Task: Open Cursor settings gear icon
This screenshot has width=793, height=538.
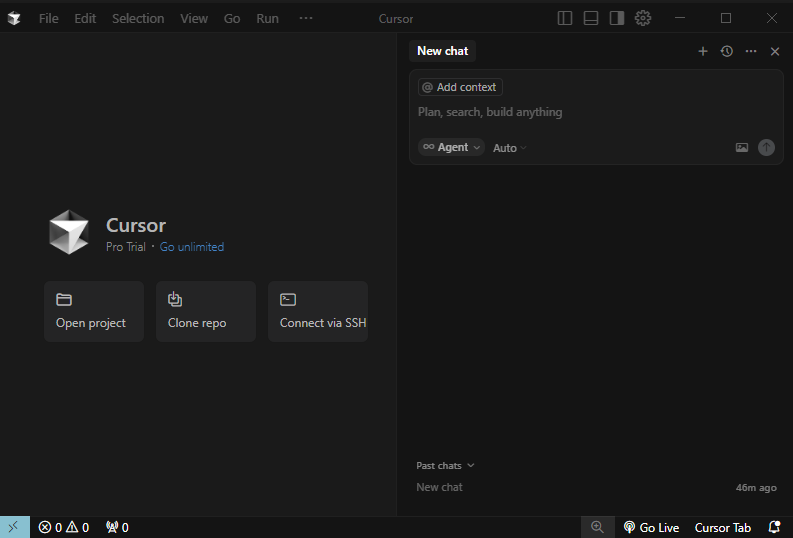Action: pyautogui.click(x=643, y=18)
